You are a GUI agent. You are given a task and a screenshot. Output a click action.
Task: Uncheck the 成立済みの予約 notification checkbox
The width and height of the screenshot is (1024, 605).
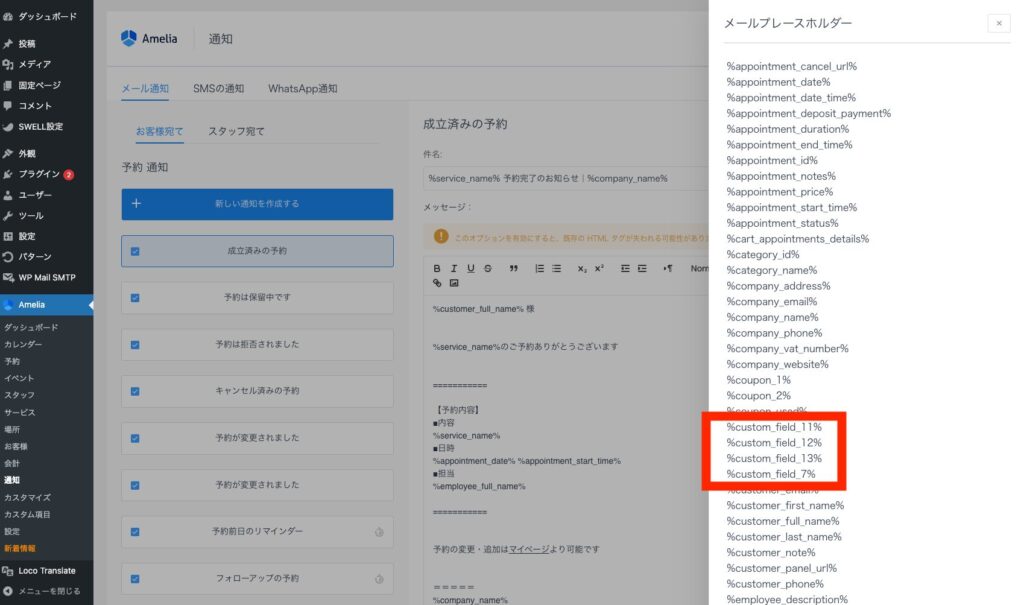click(135, 251)
